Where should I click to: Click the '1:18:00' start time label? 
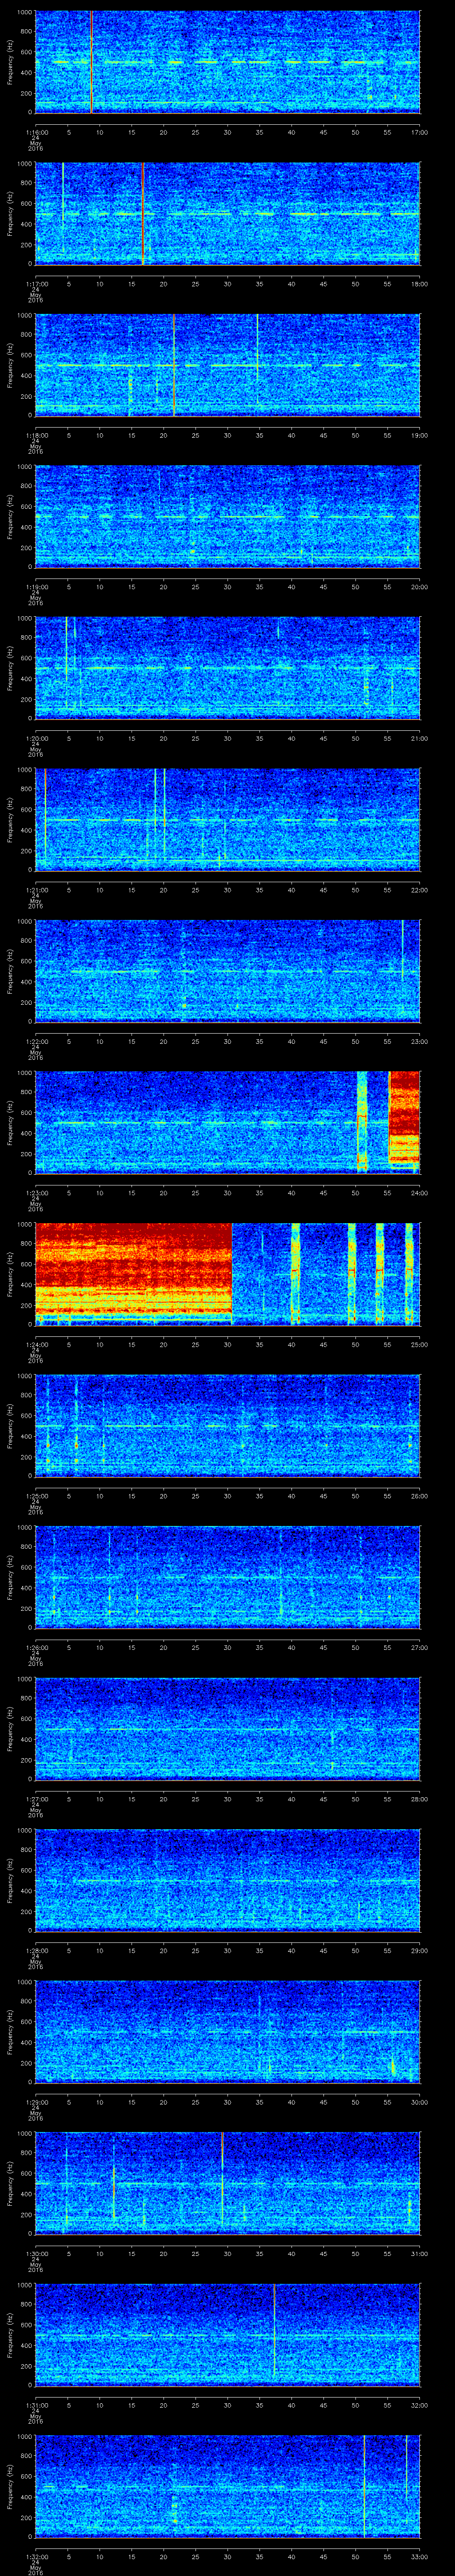click(x=36, y=435)
